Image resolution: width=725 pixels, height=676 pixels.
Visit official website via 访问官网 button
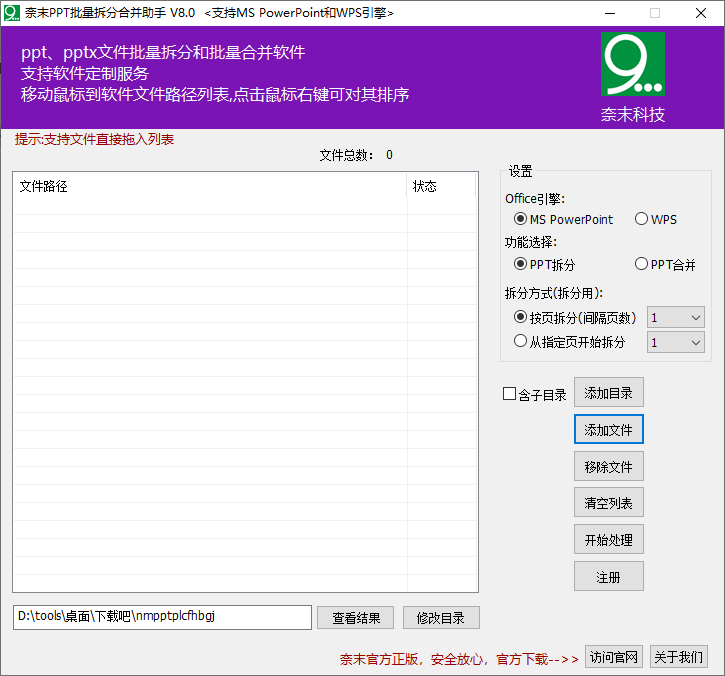click(x=614, y=657)
